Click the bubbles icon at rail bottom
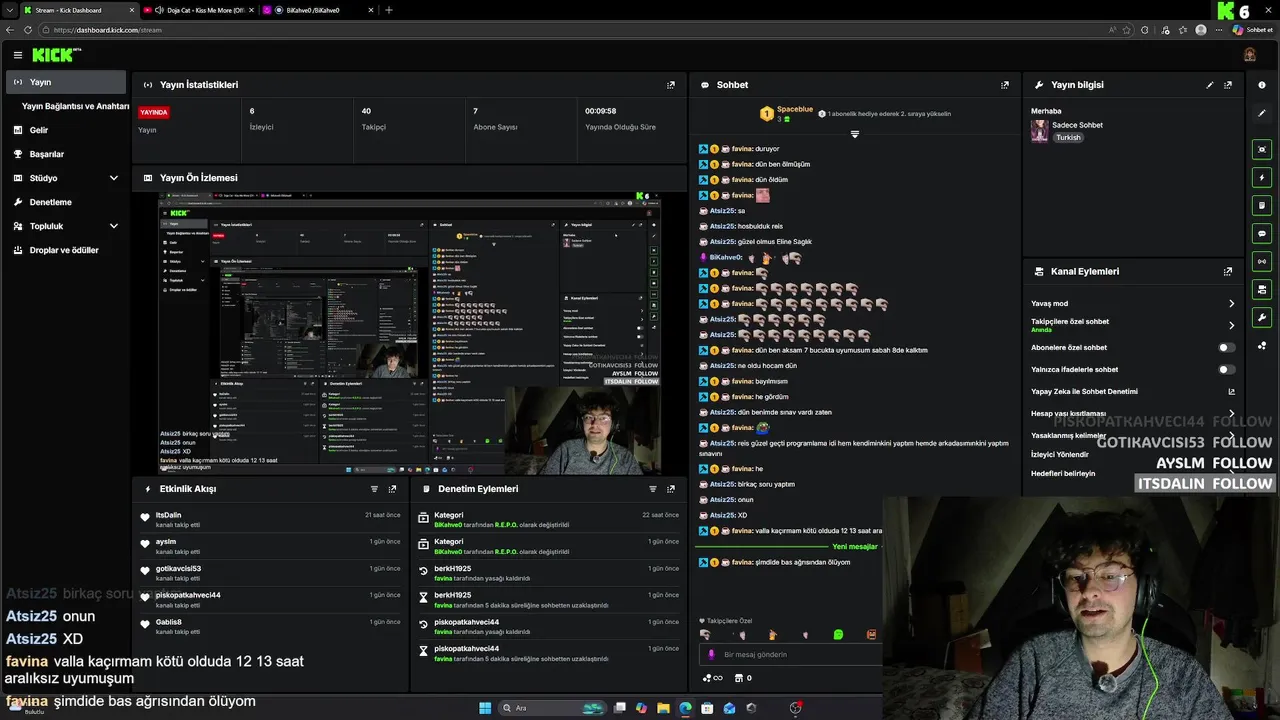Screen dimensions: 1280x720 pyautogui.click(x=1262, y=346)
